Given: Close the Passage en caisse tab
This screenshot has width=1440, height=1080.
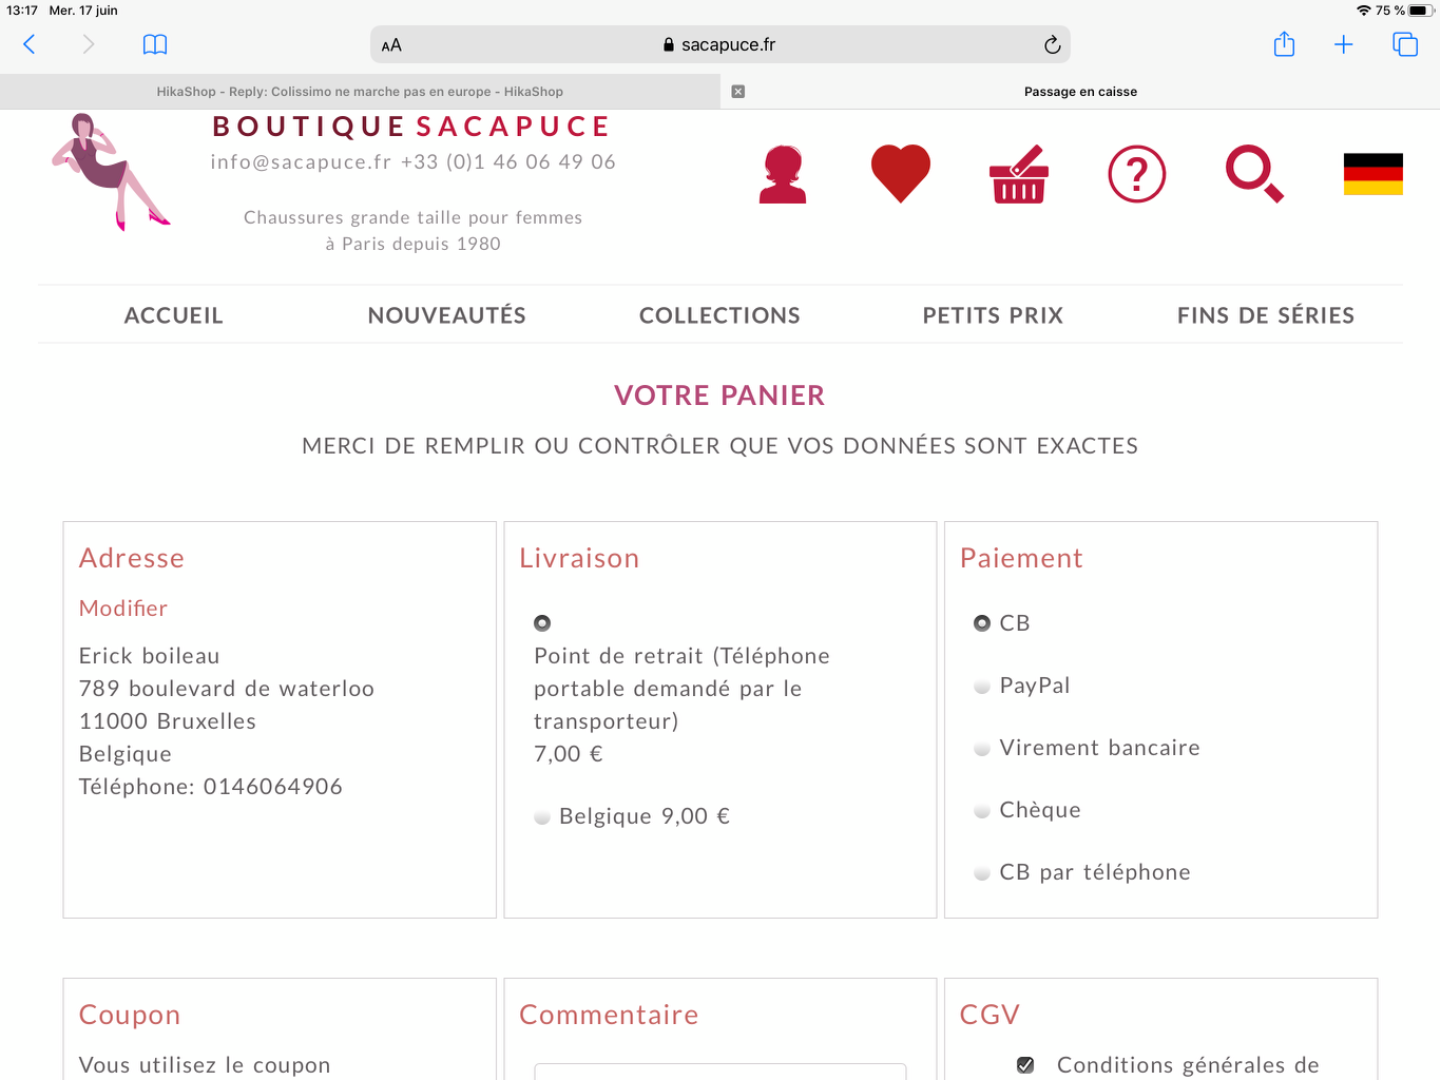Looking at the screenshot, I should [x=738, y=91].
